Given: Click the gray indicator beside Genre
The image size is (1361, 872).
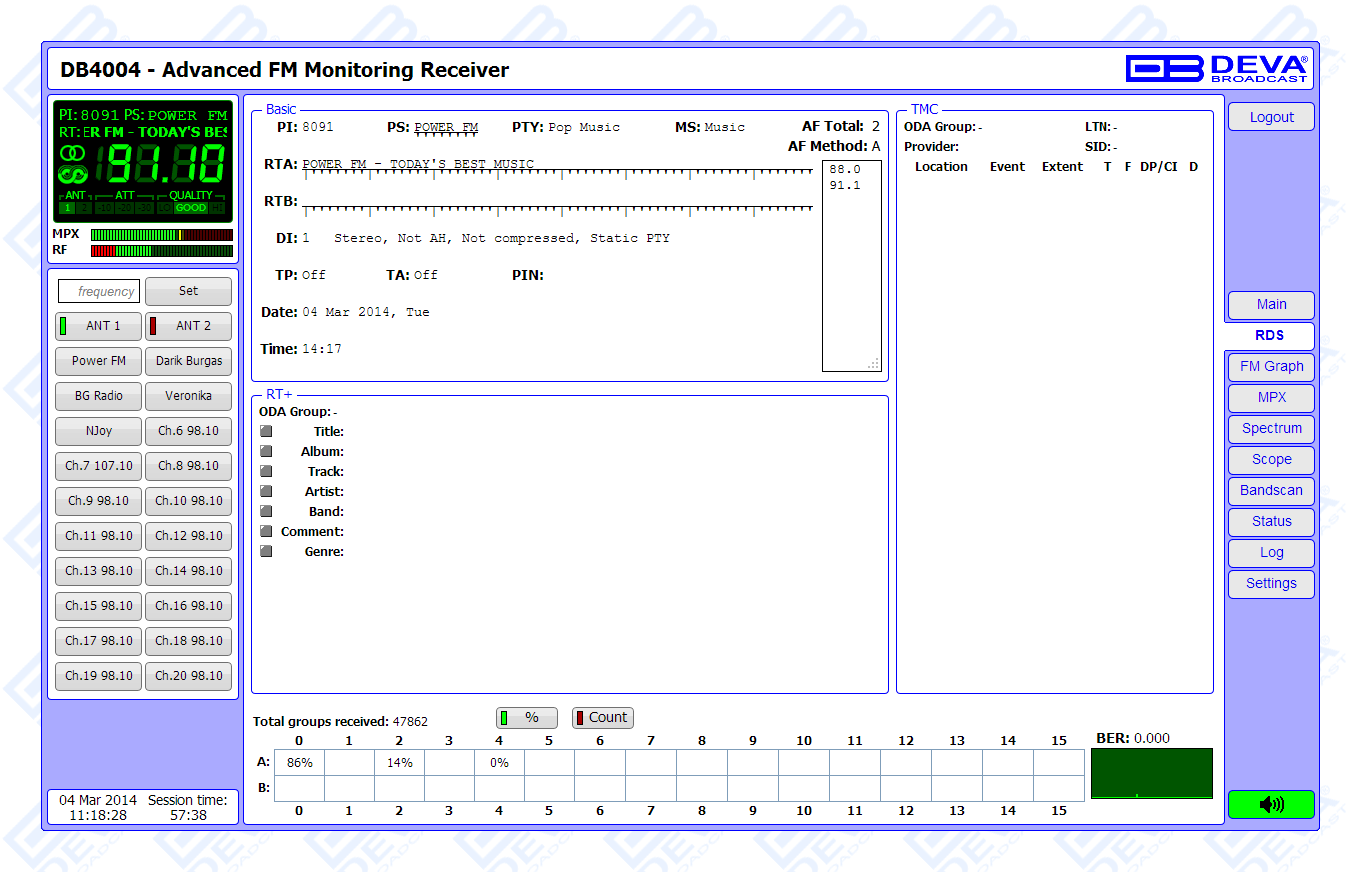Looking at the screenshot, I should point(266,551).
